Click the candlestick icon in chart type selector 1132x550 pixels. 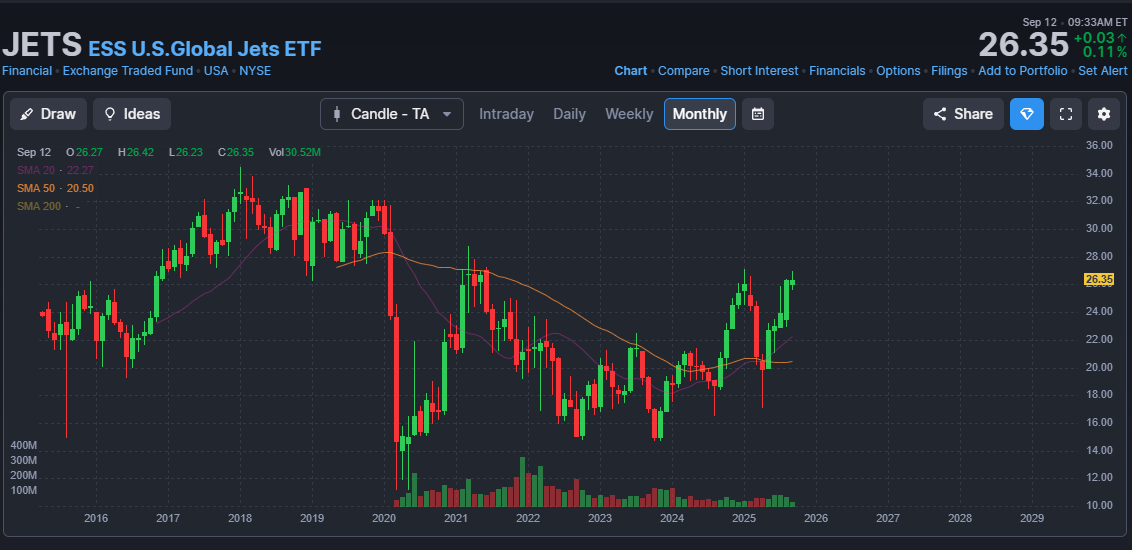click(337, 114)
